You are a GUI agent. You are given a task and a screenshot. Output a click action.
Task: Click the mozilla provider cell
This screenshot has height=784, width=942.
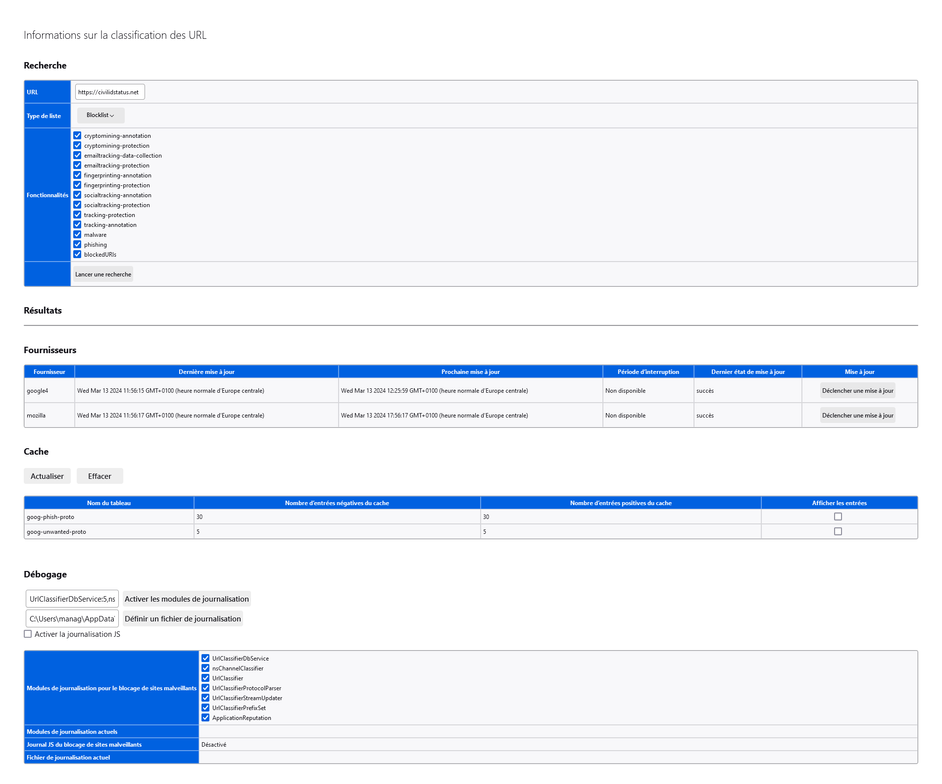[x=49, y=415]
